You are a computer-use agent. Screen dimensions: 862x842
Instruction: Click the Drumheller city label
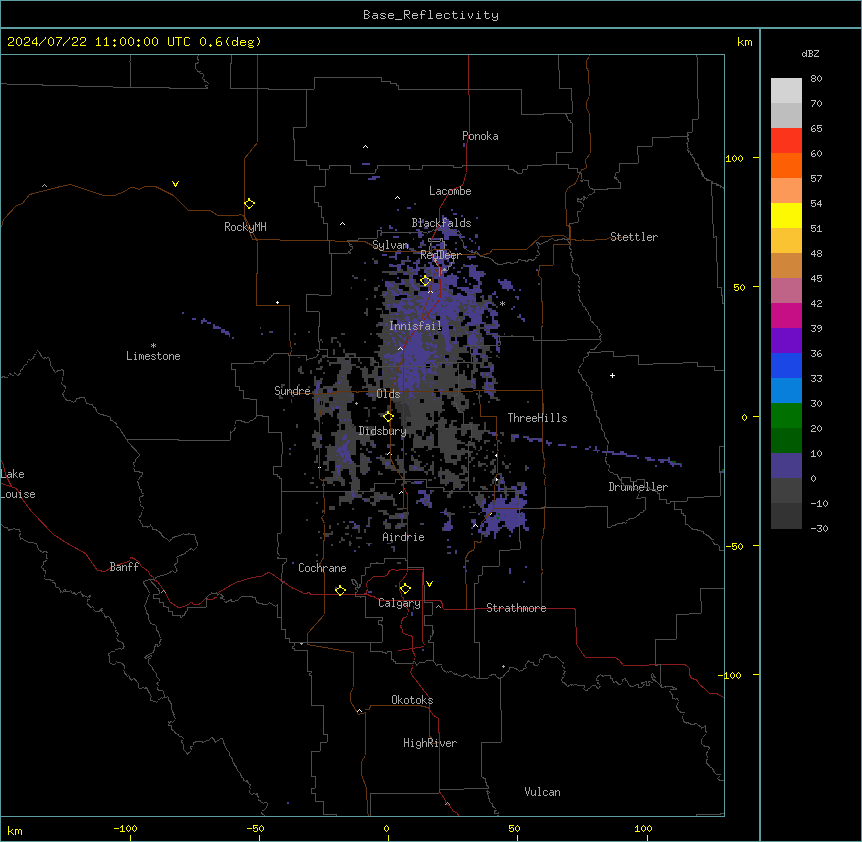pos(638,487)
